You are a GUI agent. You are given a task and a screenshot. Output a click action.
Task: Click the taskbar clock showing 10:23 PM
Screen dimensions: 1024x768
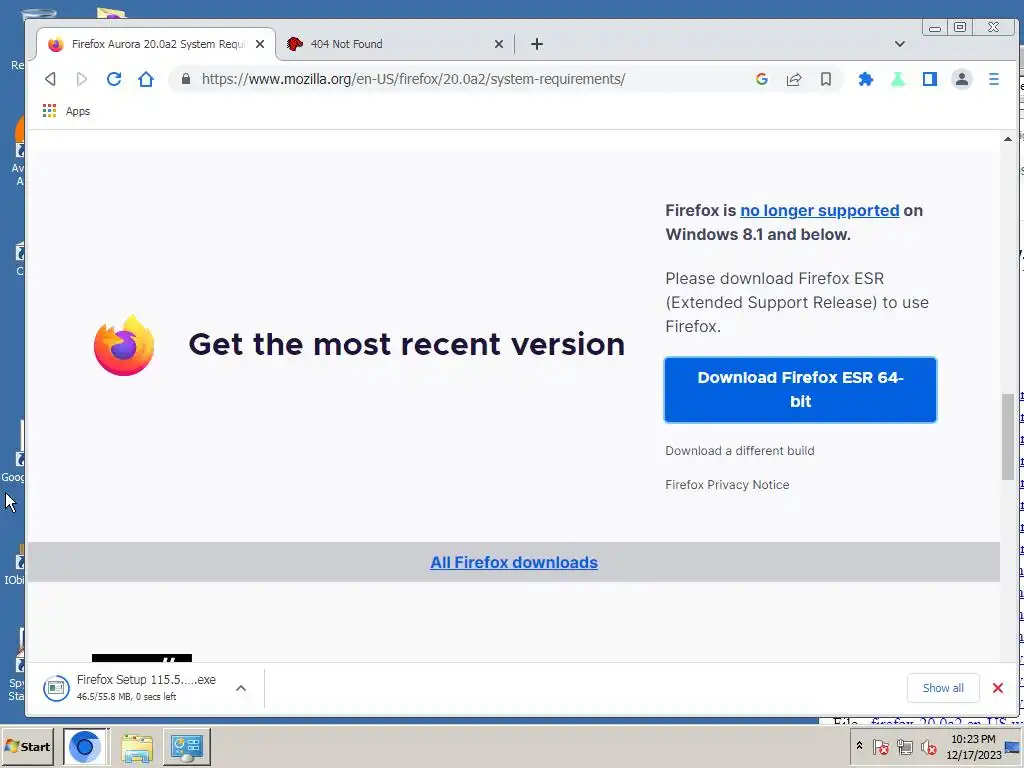(974, 746)
